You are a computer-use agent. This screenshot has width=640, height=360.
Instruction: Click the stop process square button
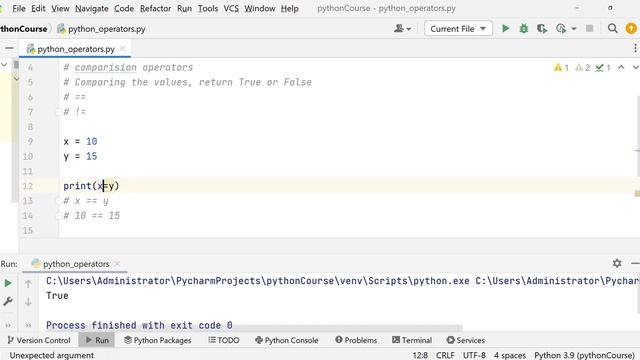point(589,29)
